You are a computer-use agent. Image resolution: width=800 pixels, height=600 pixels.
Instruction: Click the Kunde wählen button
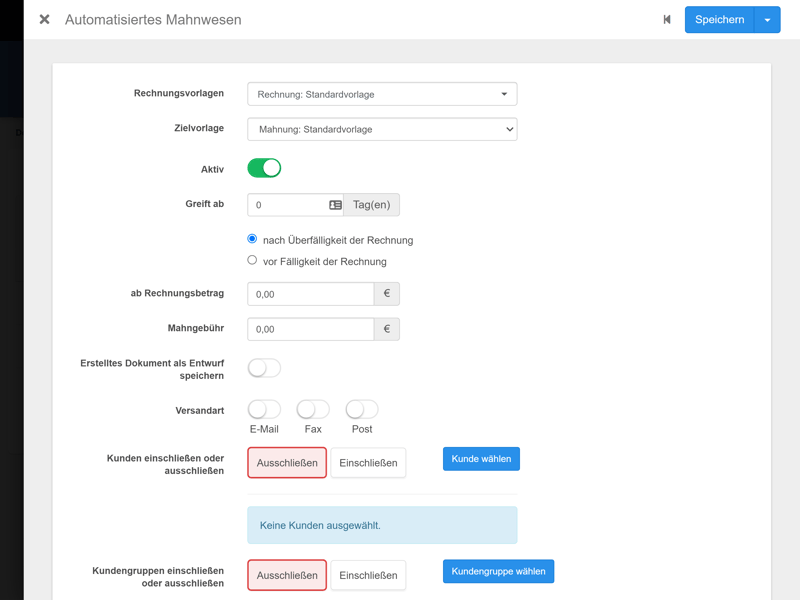(481, 459)
